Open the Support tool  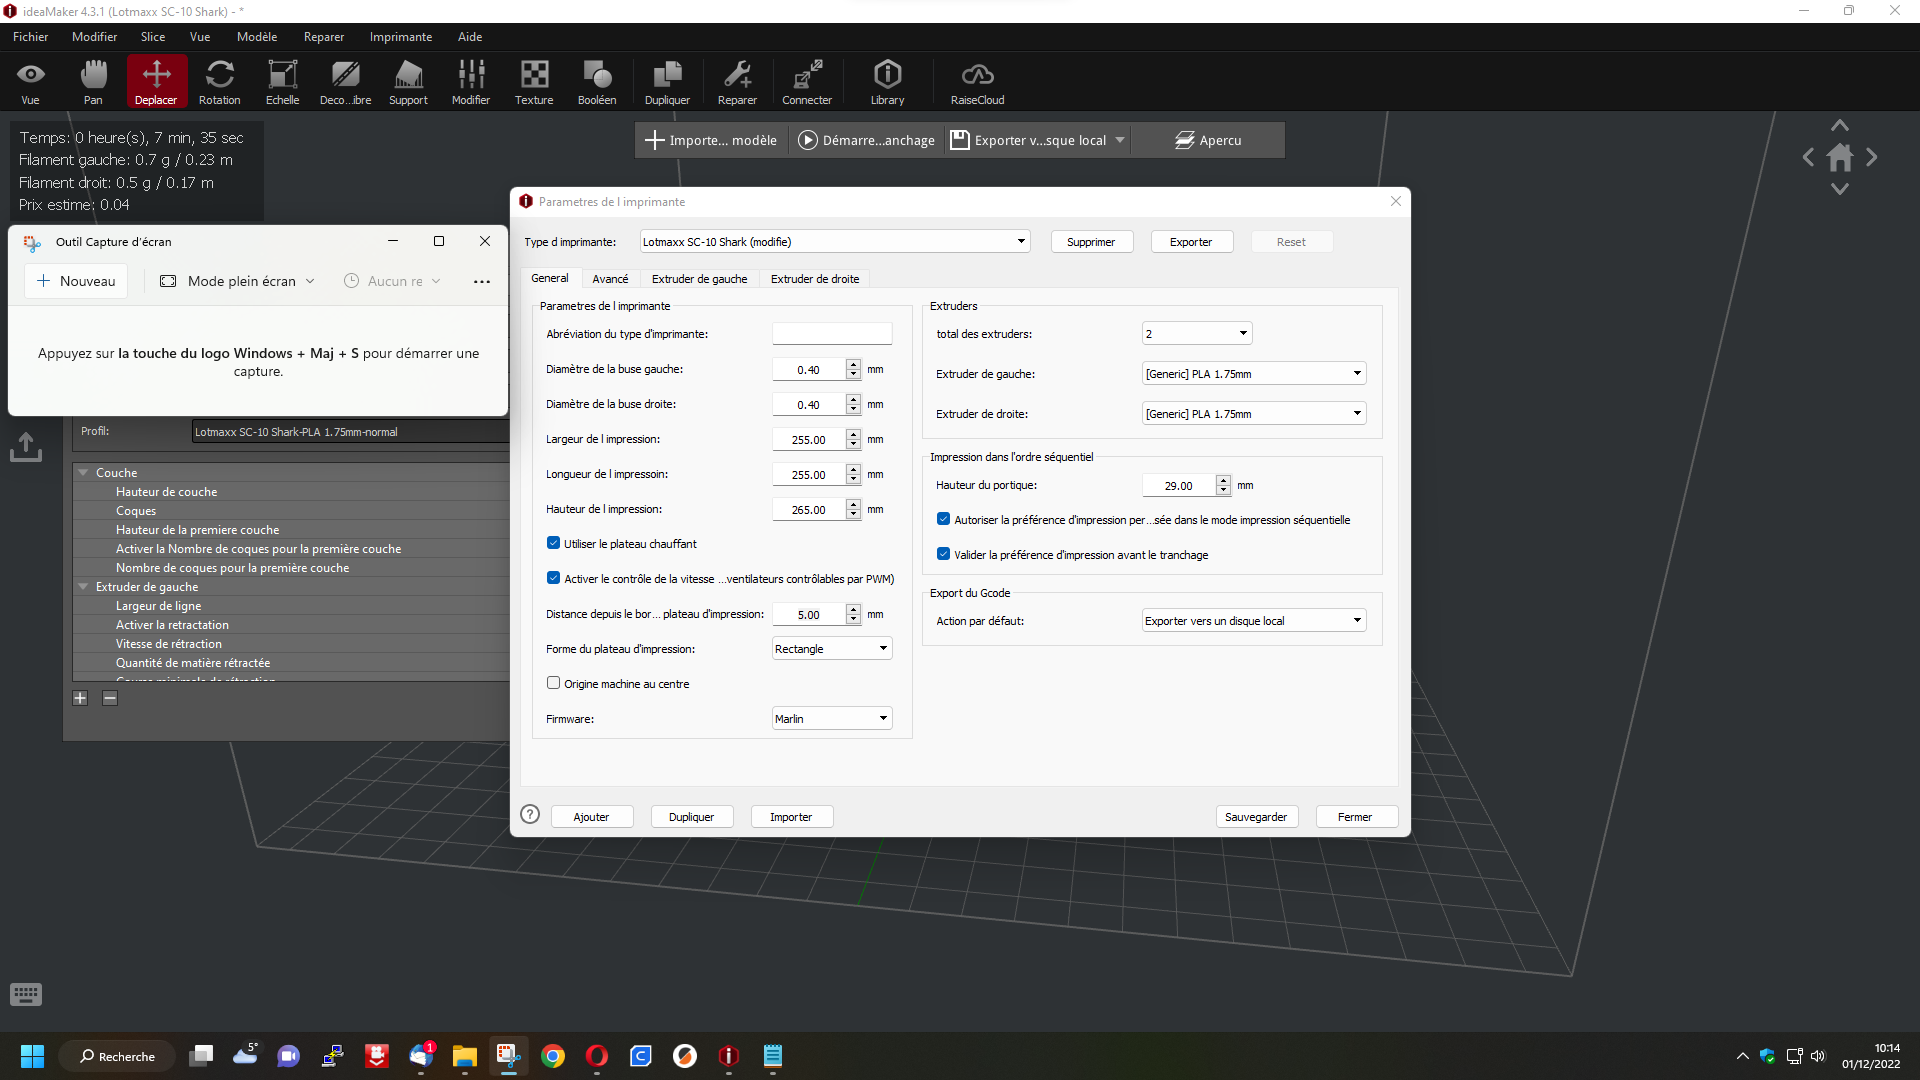click(408, 81)
